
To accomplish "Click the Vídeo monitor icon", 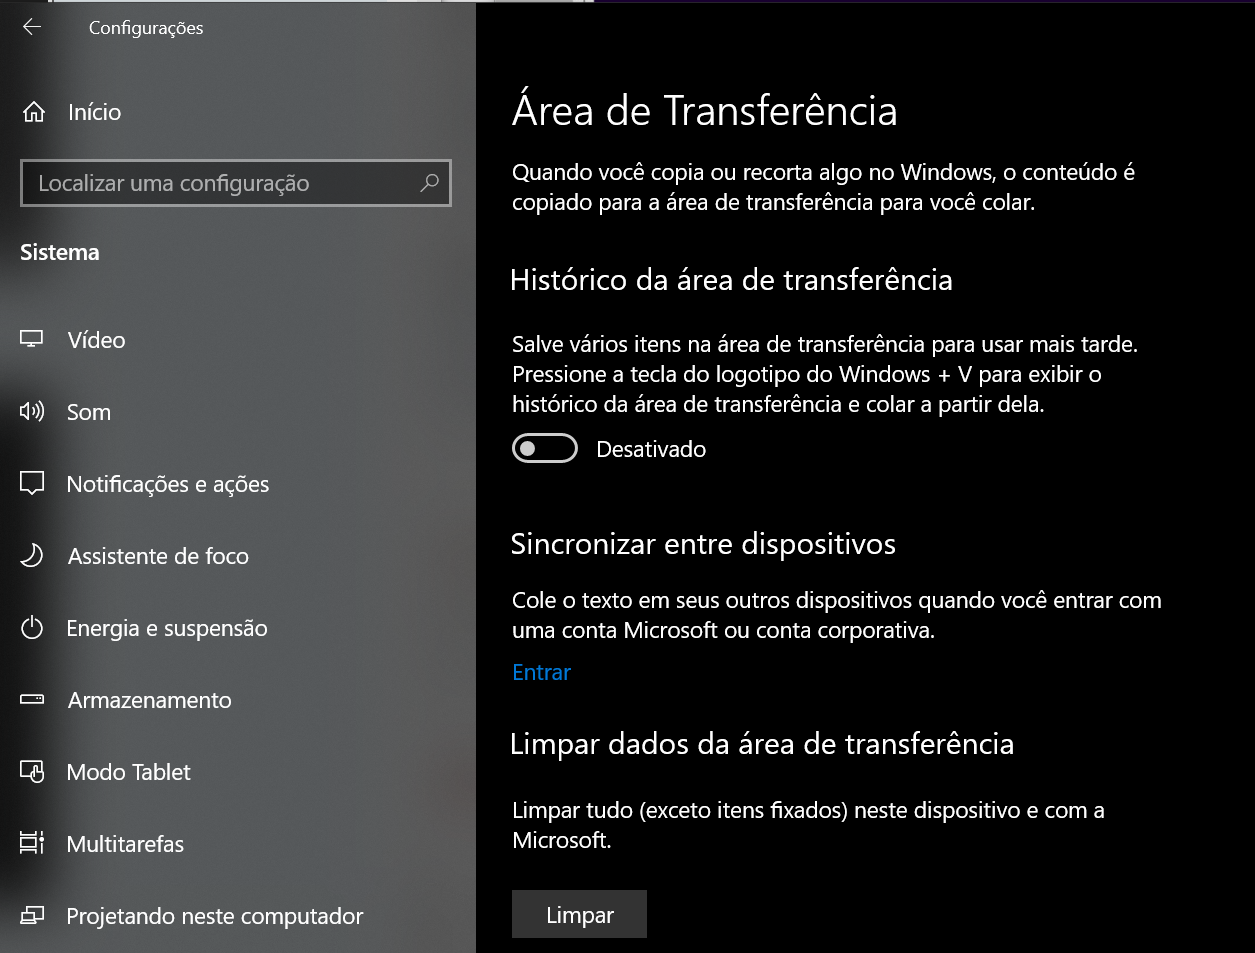I will pos(32,340).
